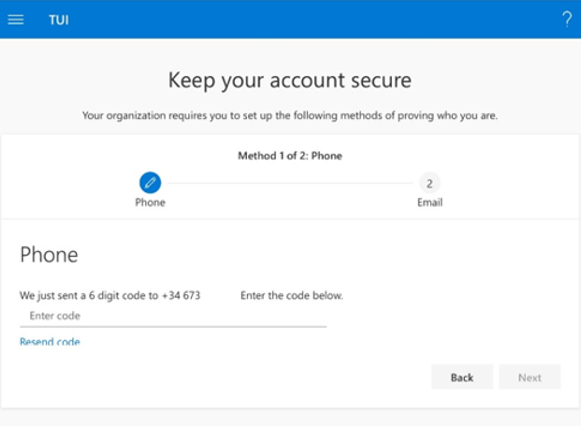Open help via question mark icon
Screen dimensions: 581x426
tap(567, 19)
